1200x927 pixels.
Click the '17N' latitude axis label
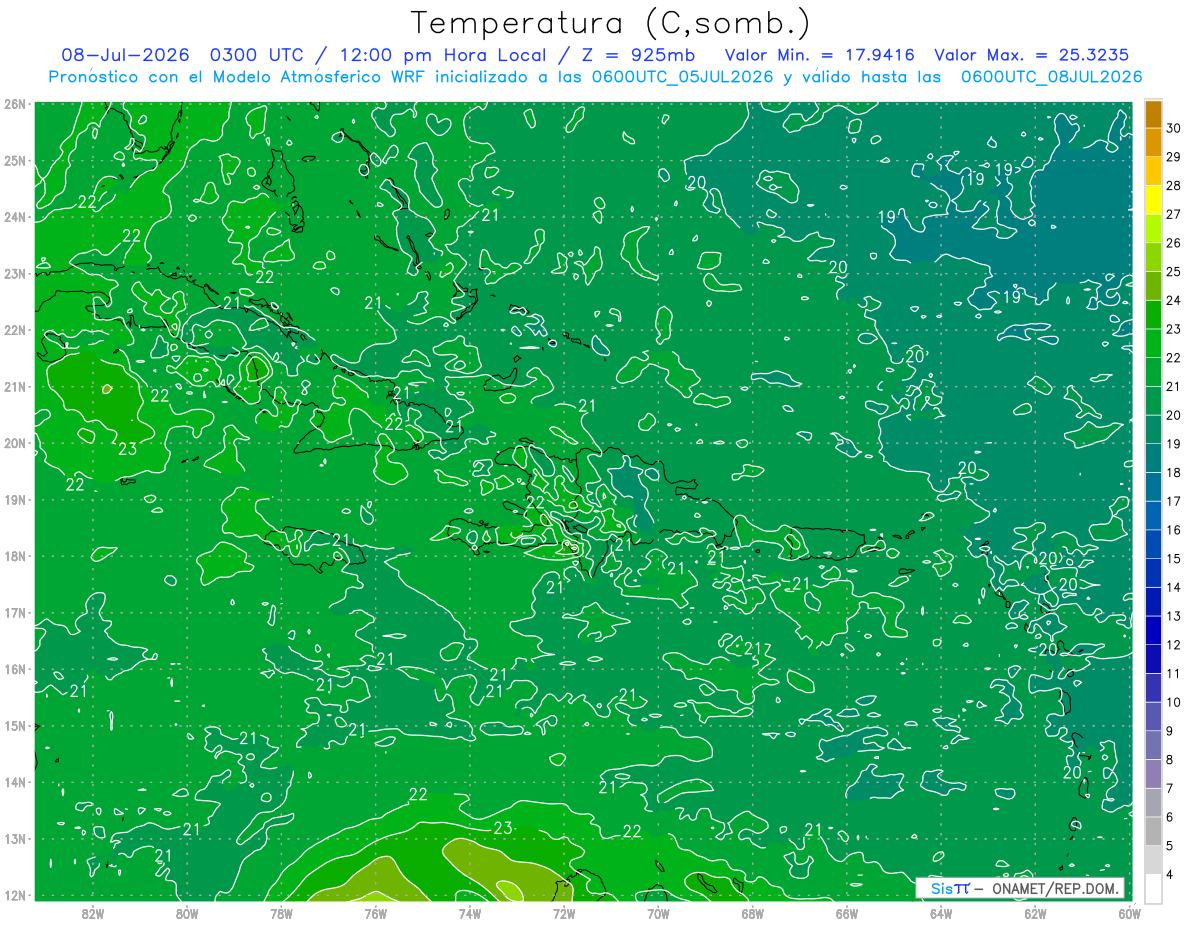click(x=15, y=613)
